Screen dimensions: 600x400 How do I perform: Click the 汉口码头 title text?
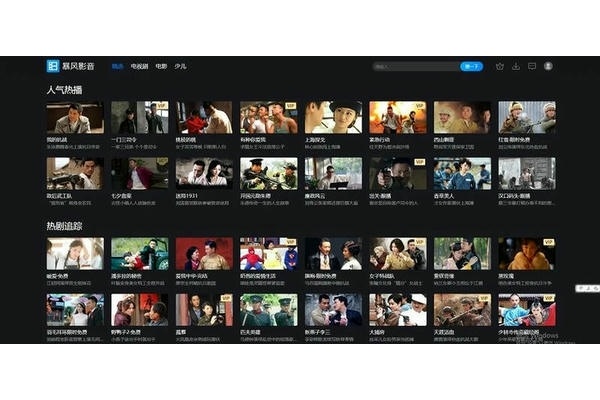coord(514,196)
